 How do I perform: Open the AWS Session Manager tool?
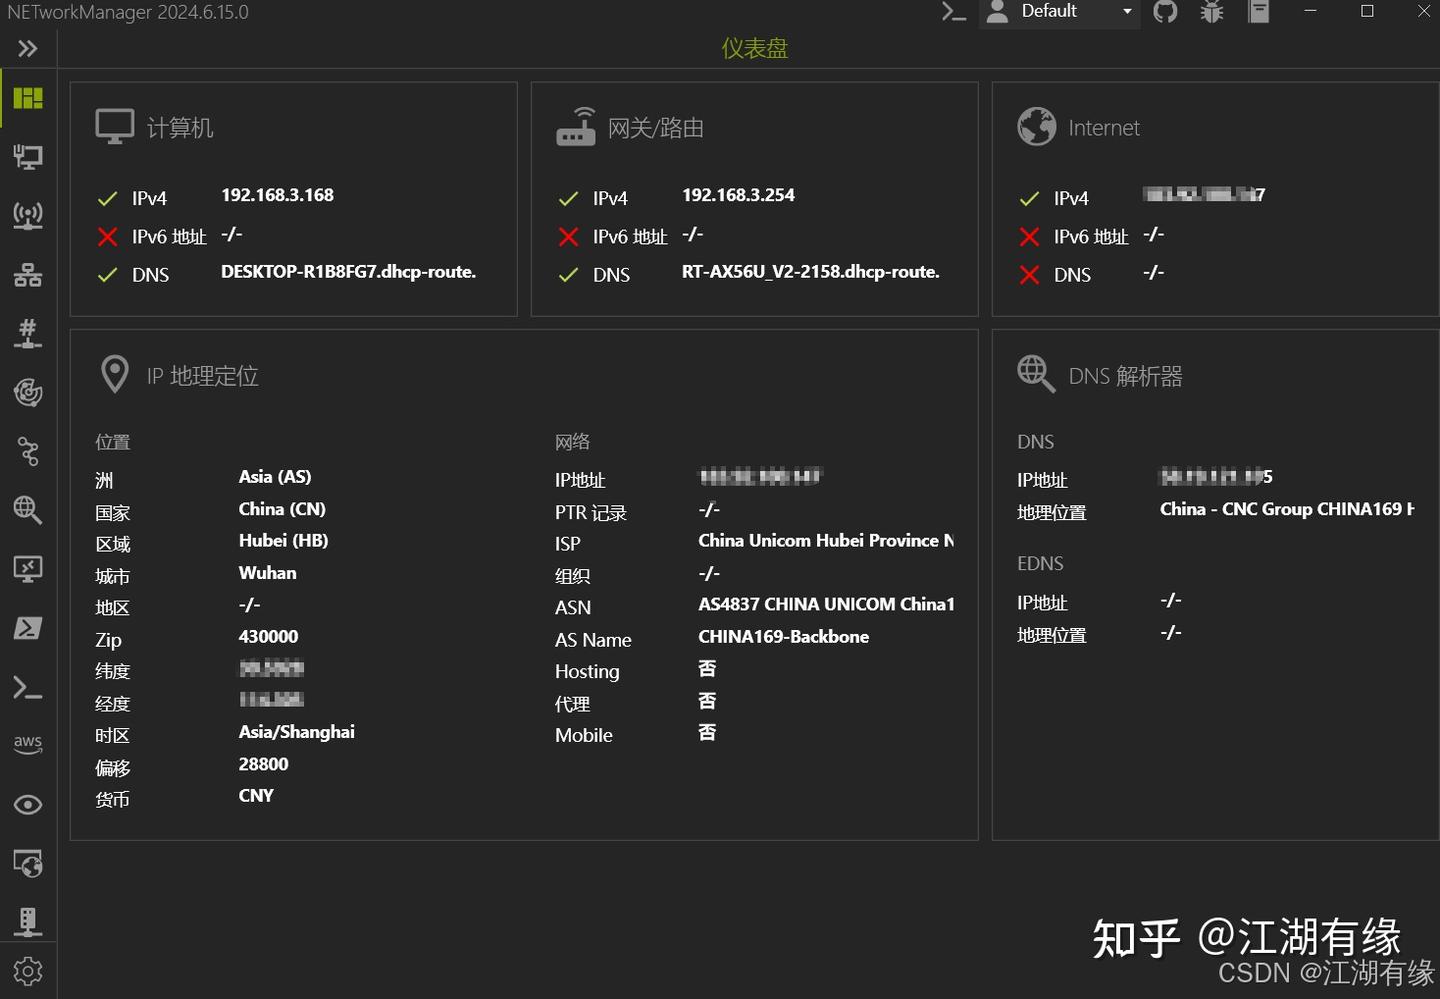tap(28, 744)
